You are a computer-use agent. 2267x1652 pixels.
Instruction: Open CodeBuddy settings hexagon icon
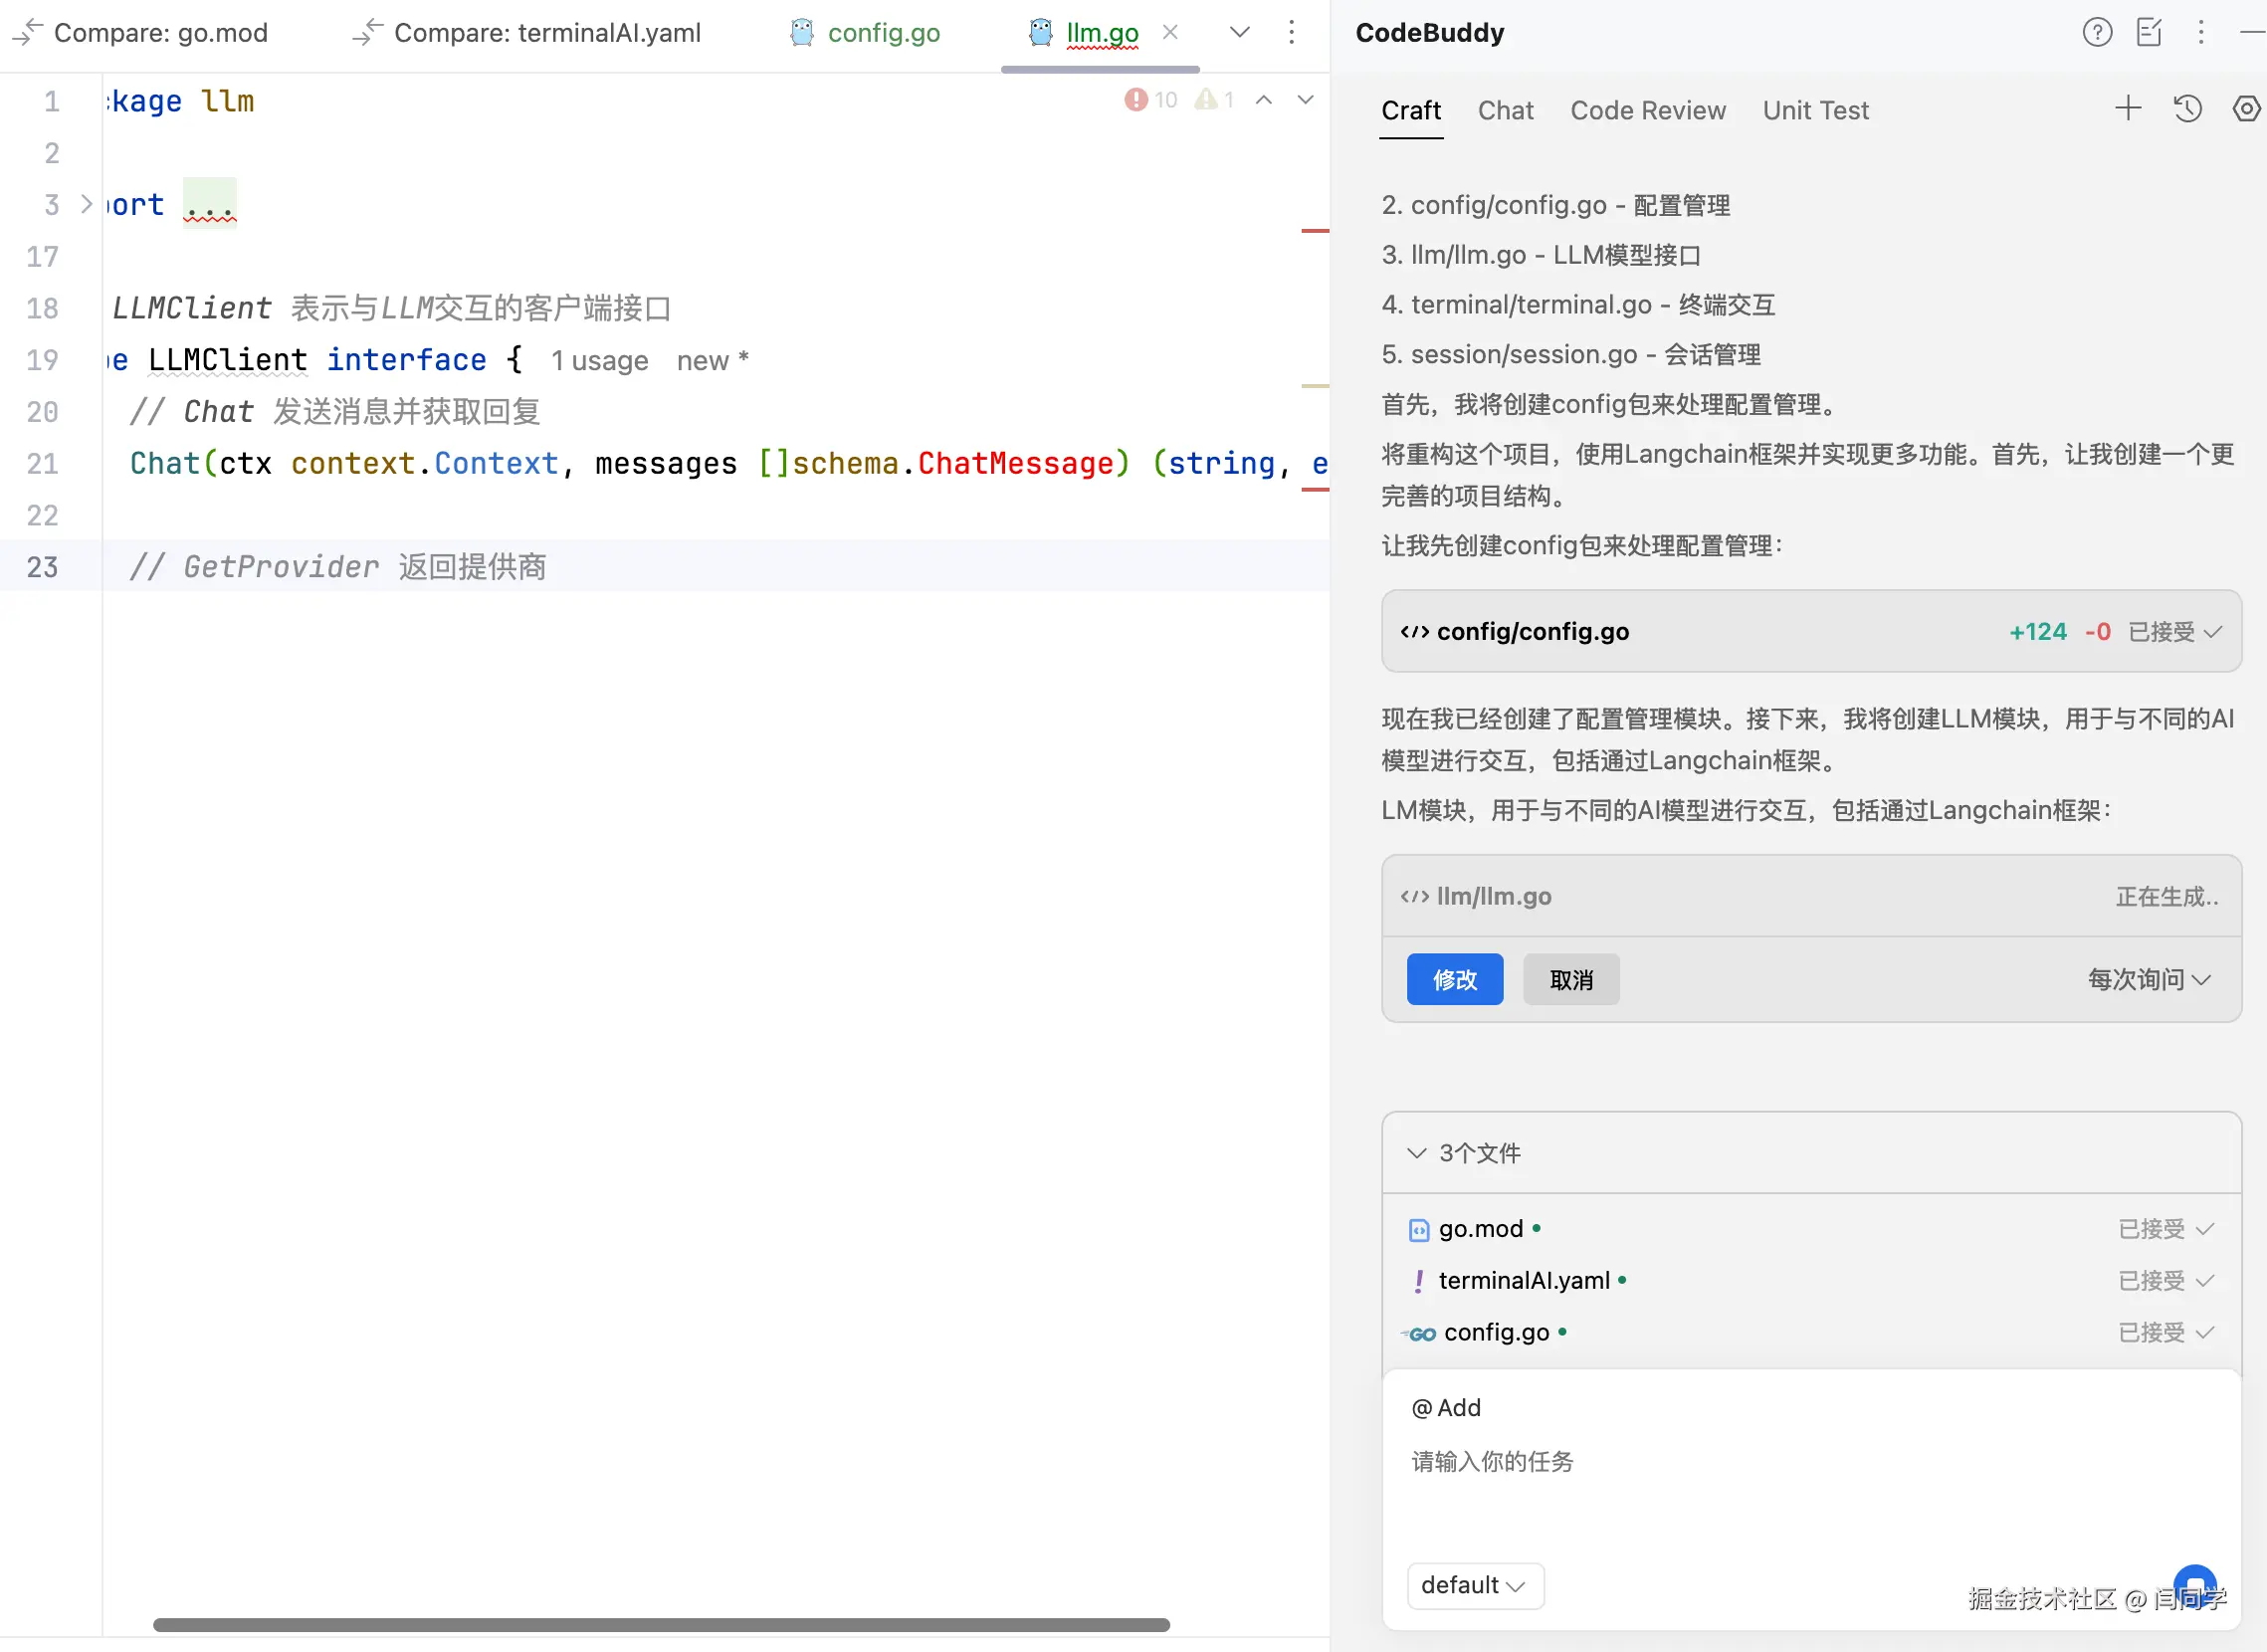point(2246,109)
